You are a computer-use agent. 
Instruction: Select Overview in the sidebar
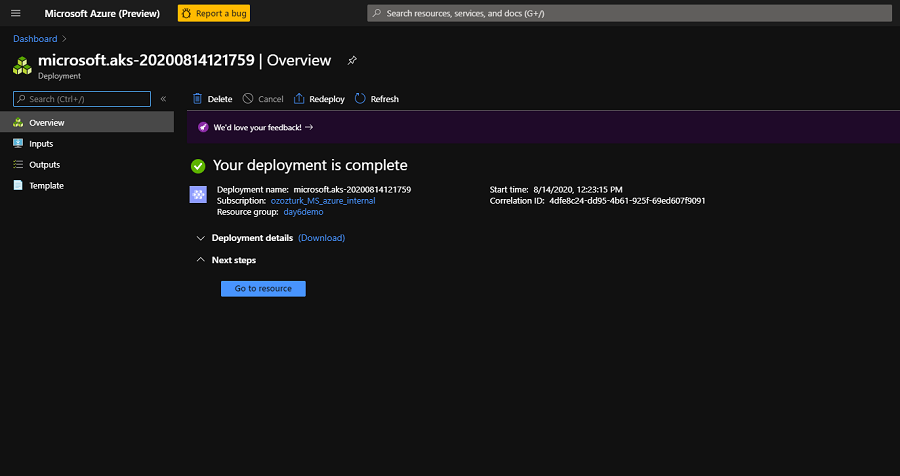click(x=46, y=122)
